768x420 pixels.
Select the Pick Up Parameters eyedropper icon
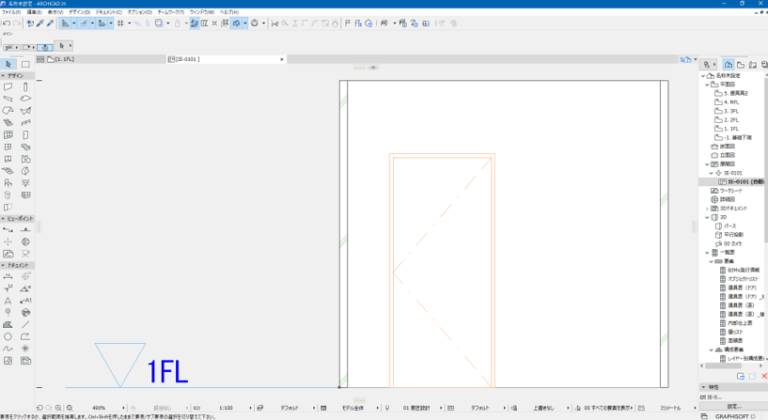pyautogui.click(x=40, y=23)
